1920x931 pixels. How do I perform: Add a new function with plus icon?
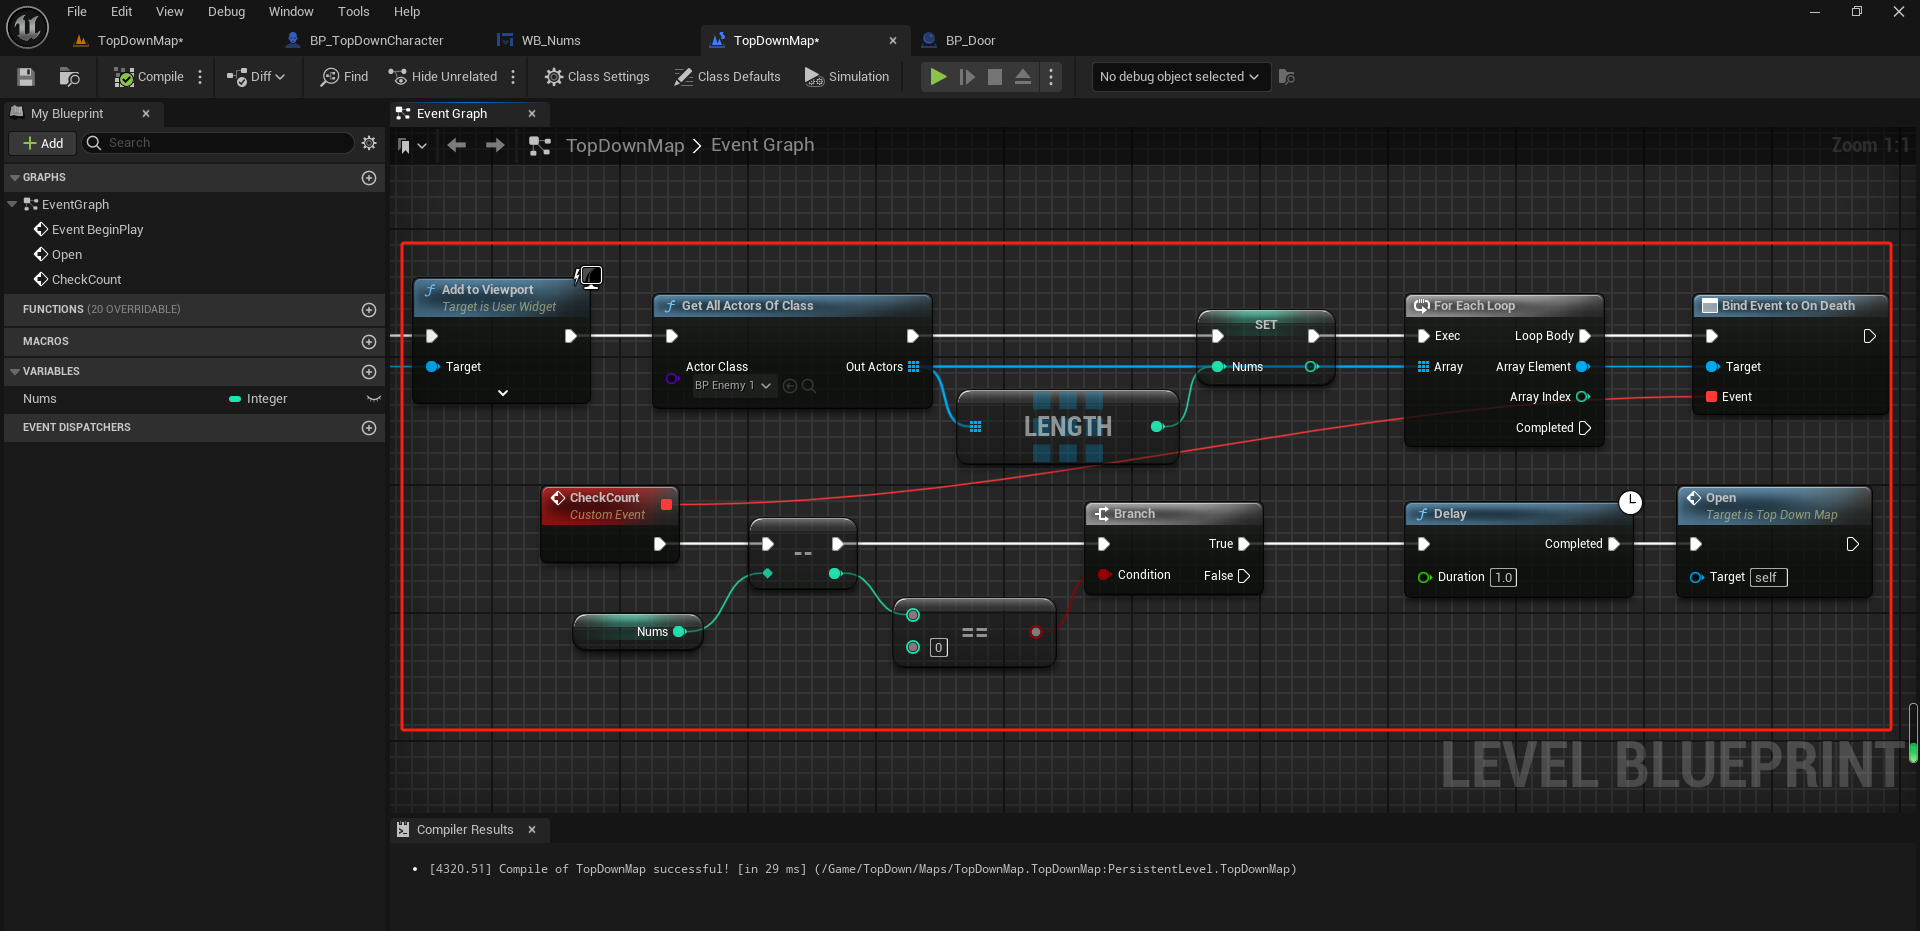pos(369,310)
